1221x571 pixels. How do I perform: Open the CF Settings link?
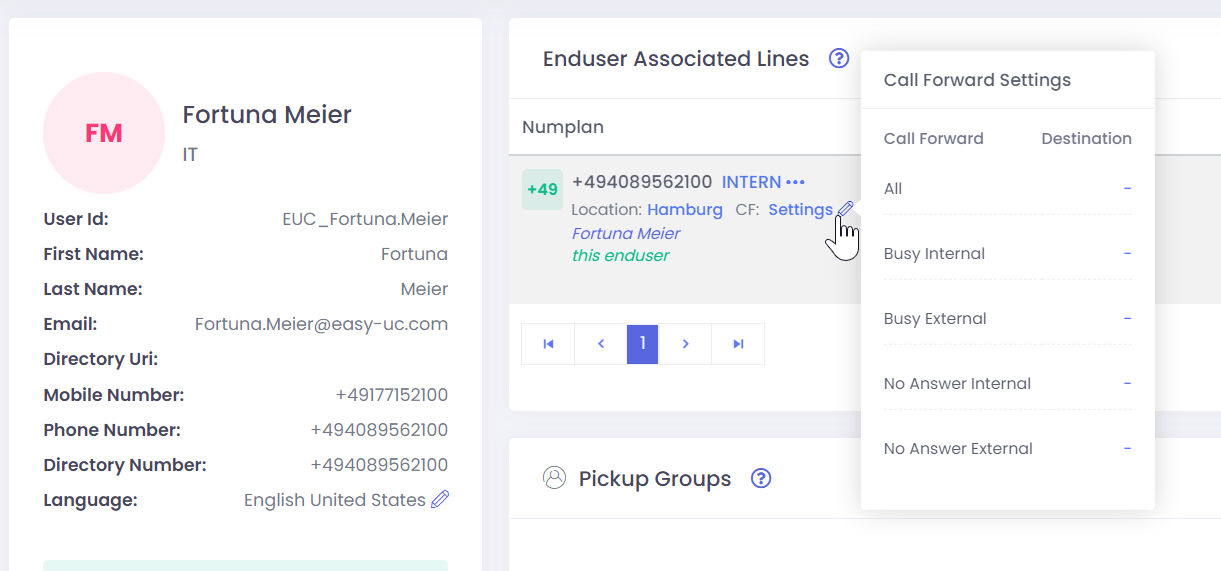[800, 210]
